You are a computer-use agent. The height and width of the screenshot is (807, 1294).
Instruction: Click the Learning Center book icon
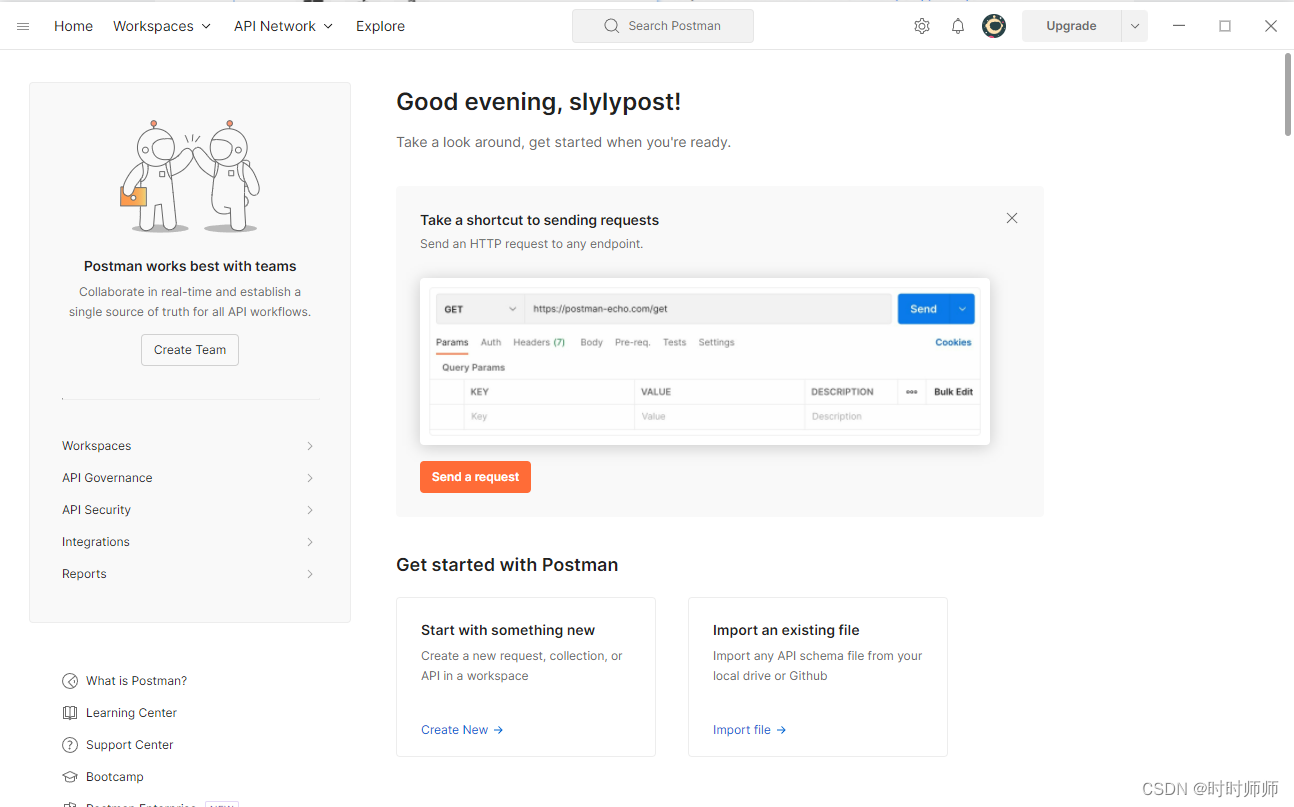[x=70, y=713]
